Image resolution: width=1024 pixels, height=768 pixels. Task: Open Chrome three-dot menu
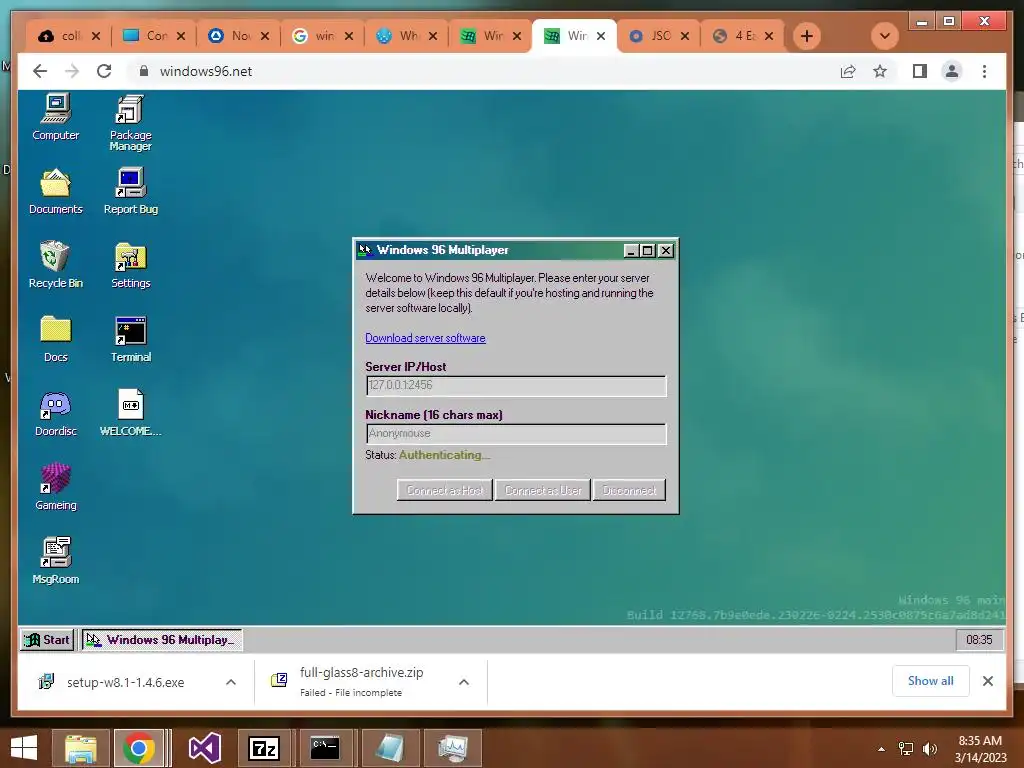984,71
